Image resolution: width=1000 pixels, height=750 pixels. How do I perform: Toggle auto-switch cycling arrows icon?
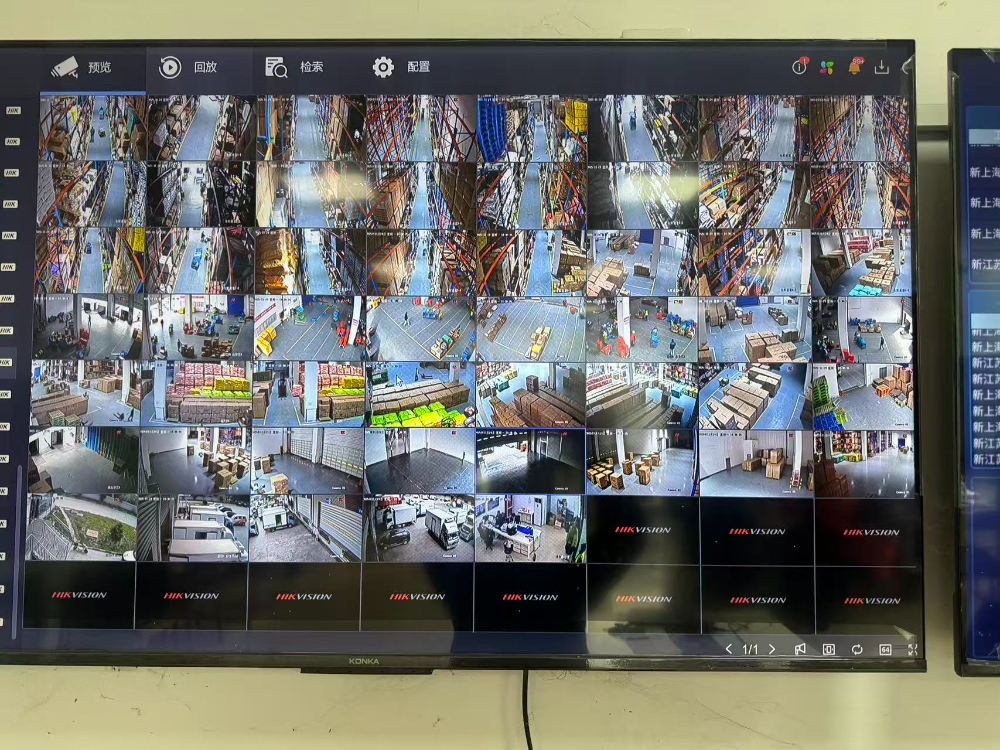tap(857, 649)
